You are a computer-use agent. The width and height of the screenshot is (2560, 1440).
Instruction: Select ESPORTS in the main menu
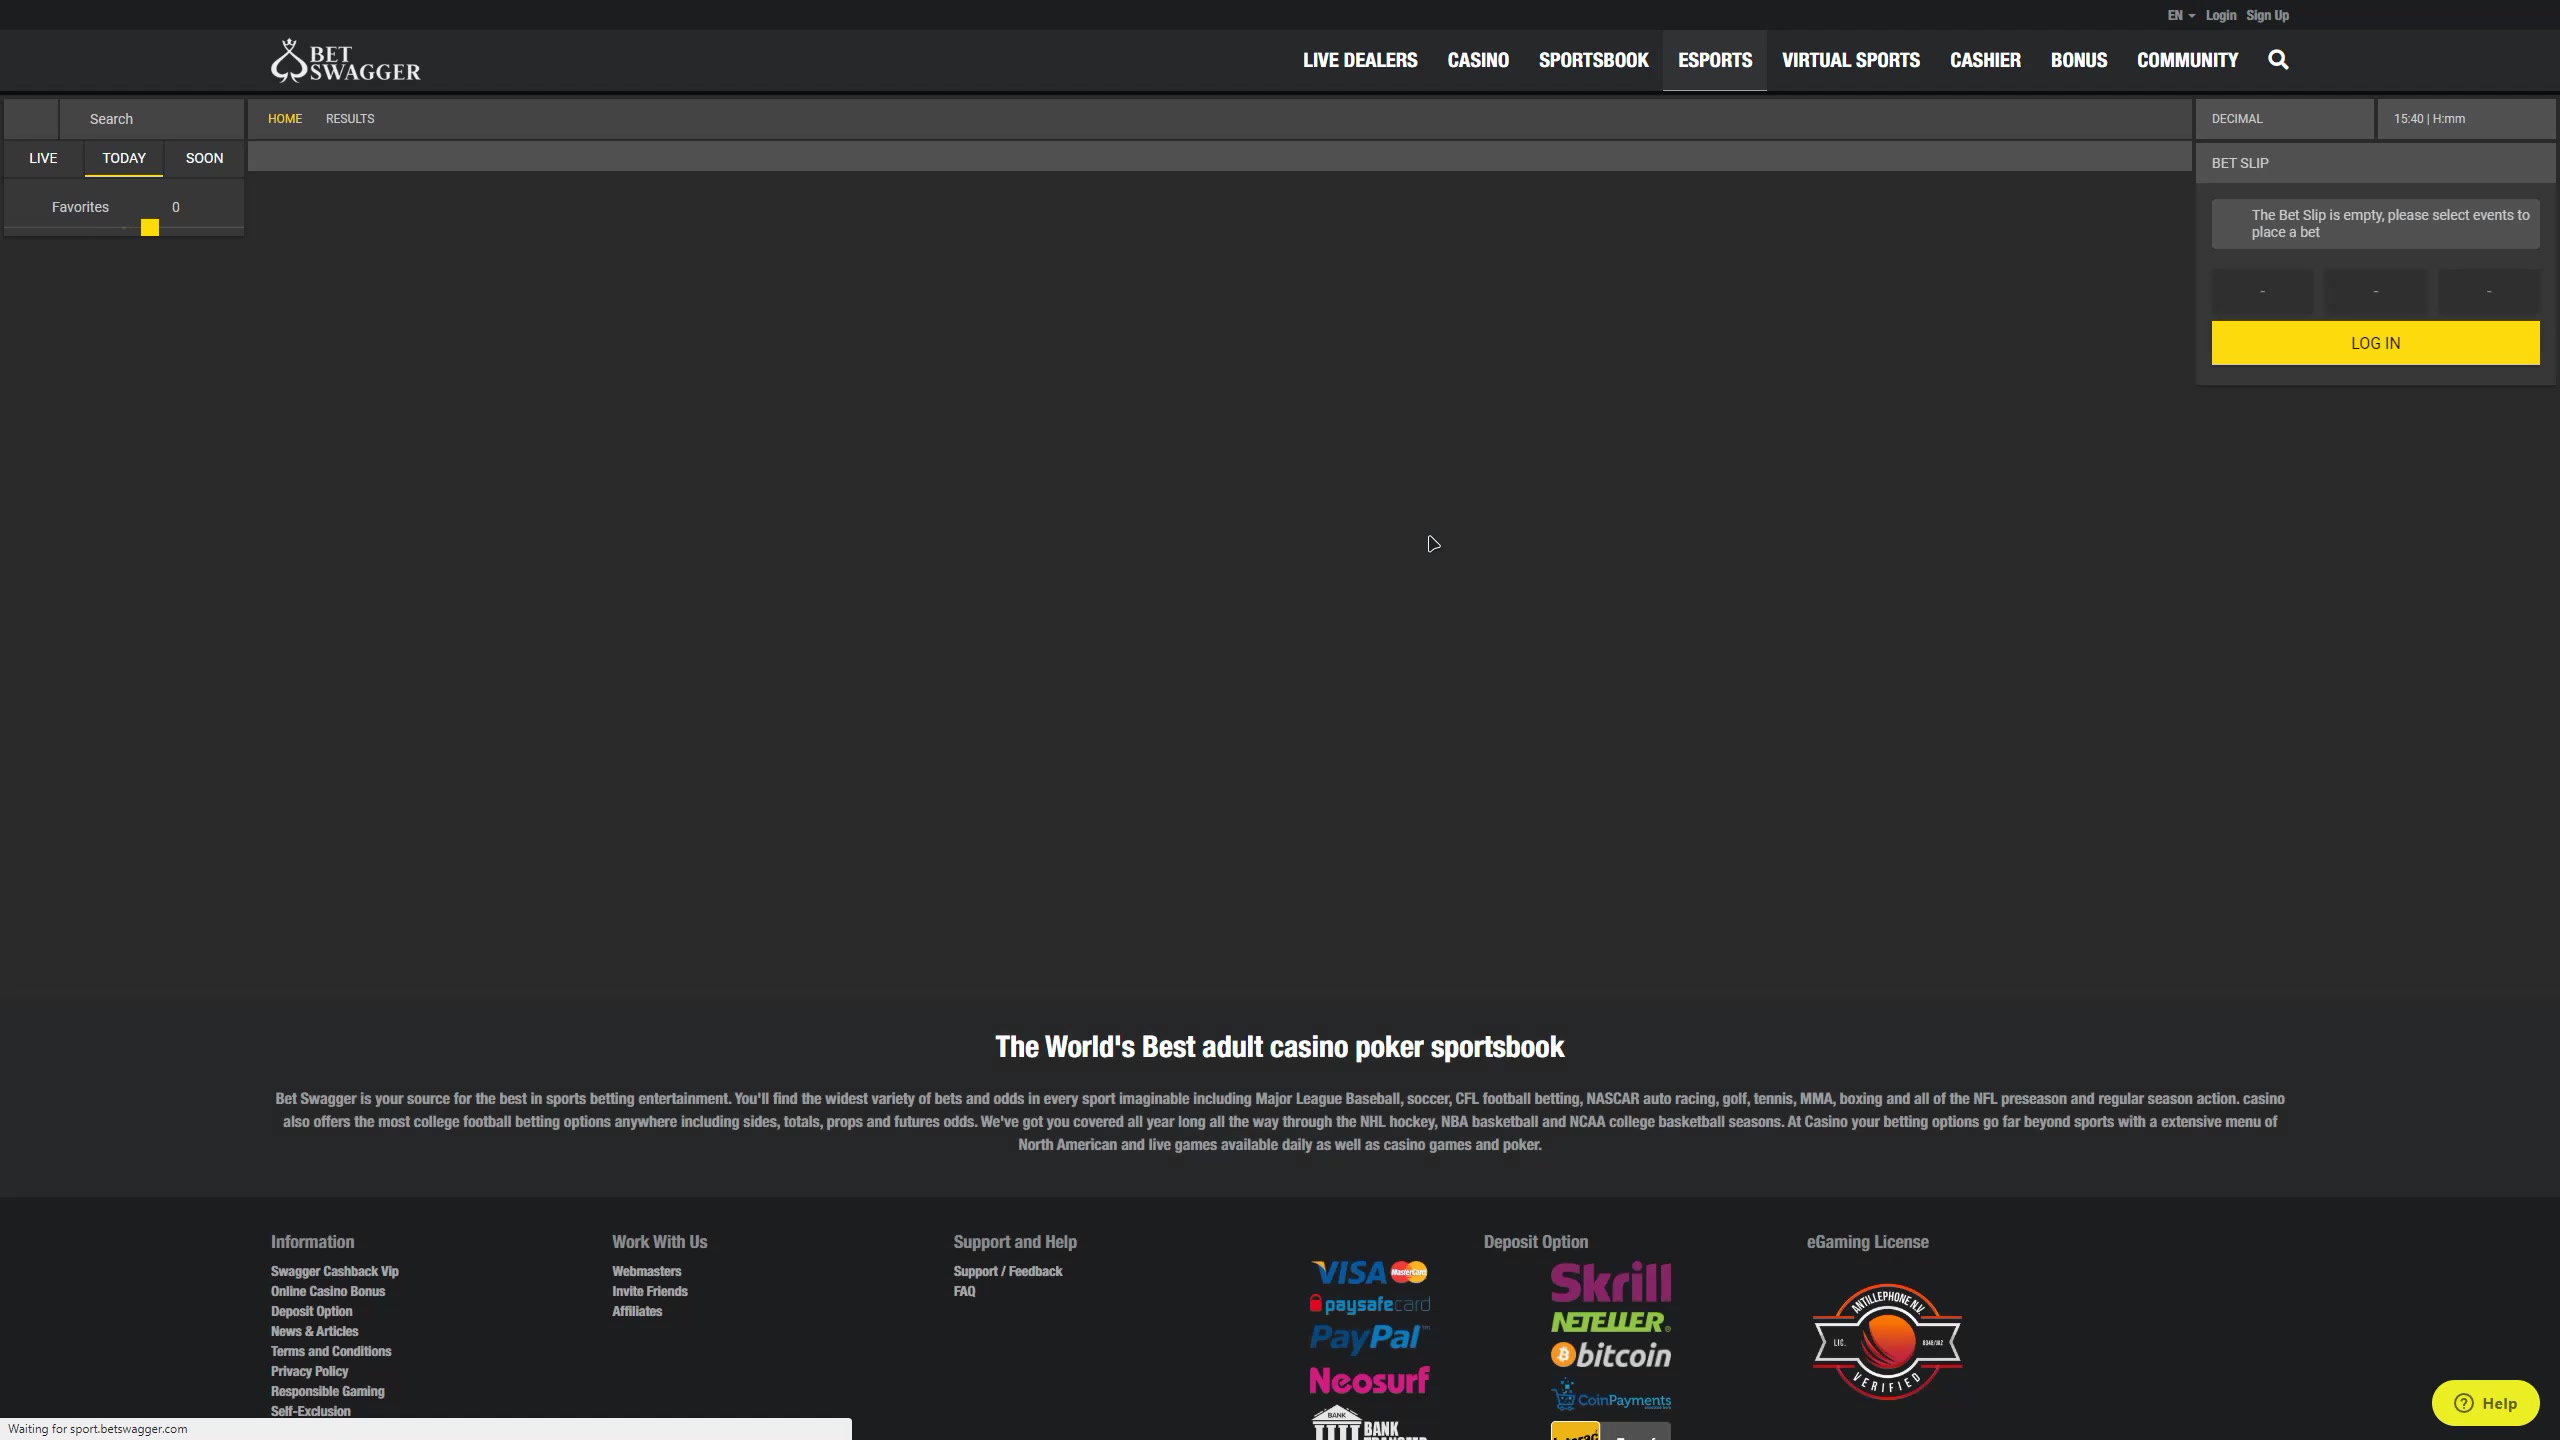tap(1714, 60)
